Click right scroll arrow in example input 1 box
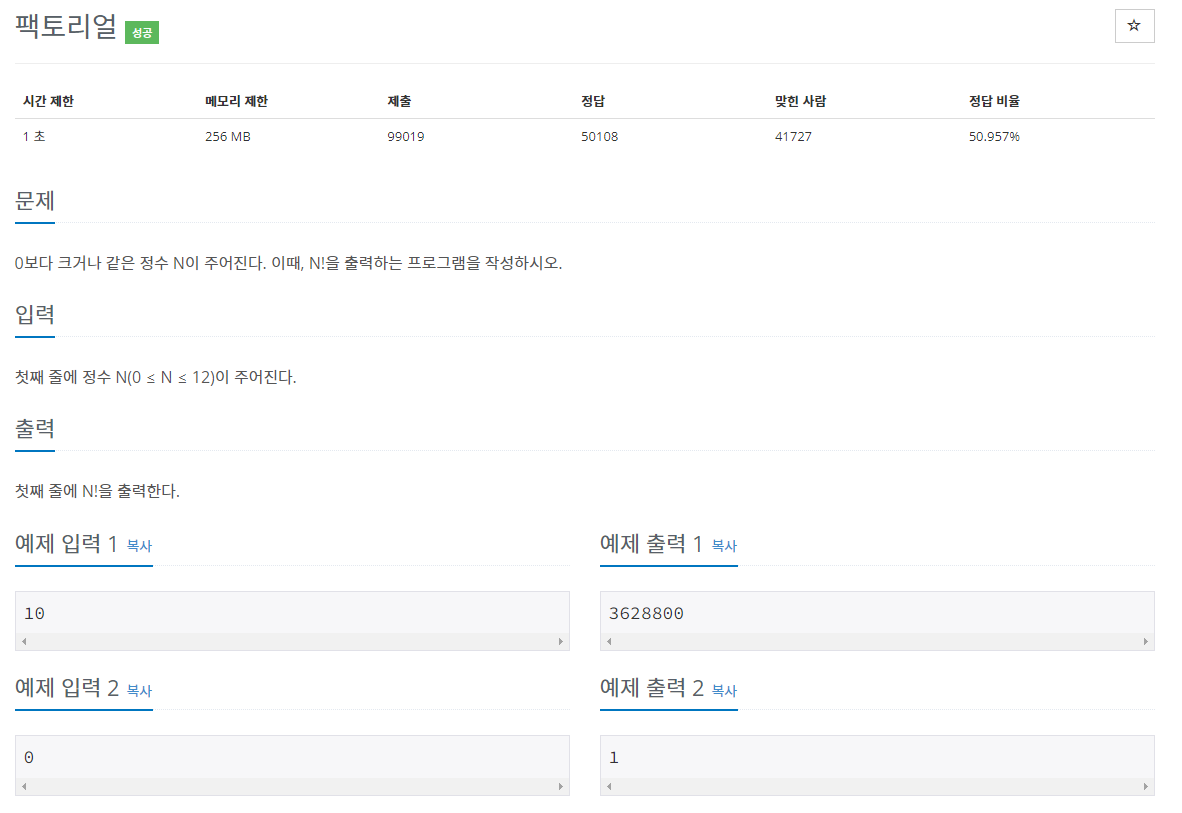Viewport: 1182px width, 813px height. pos(561,641)
